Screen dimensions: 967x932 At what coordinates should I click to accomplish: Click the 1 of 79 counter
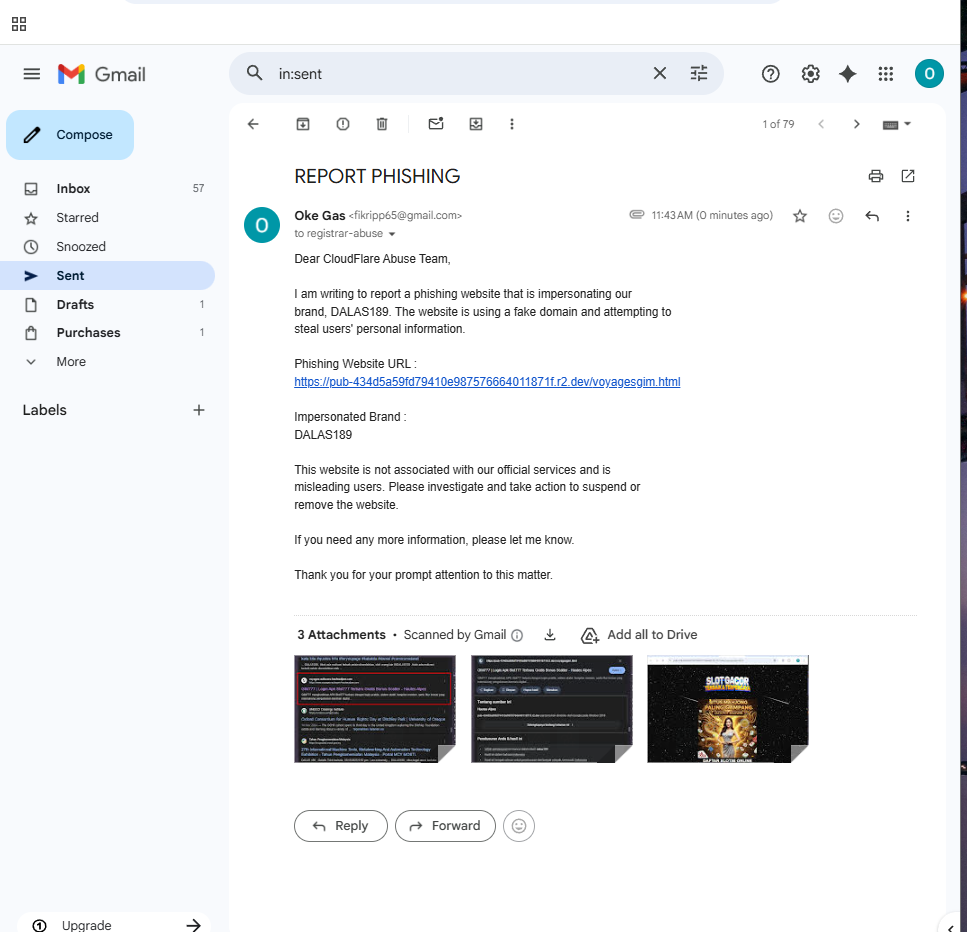point(778,124)
